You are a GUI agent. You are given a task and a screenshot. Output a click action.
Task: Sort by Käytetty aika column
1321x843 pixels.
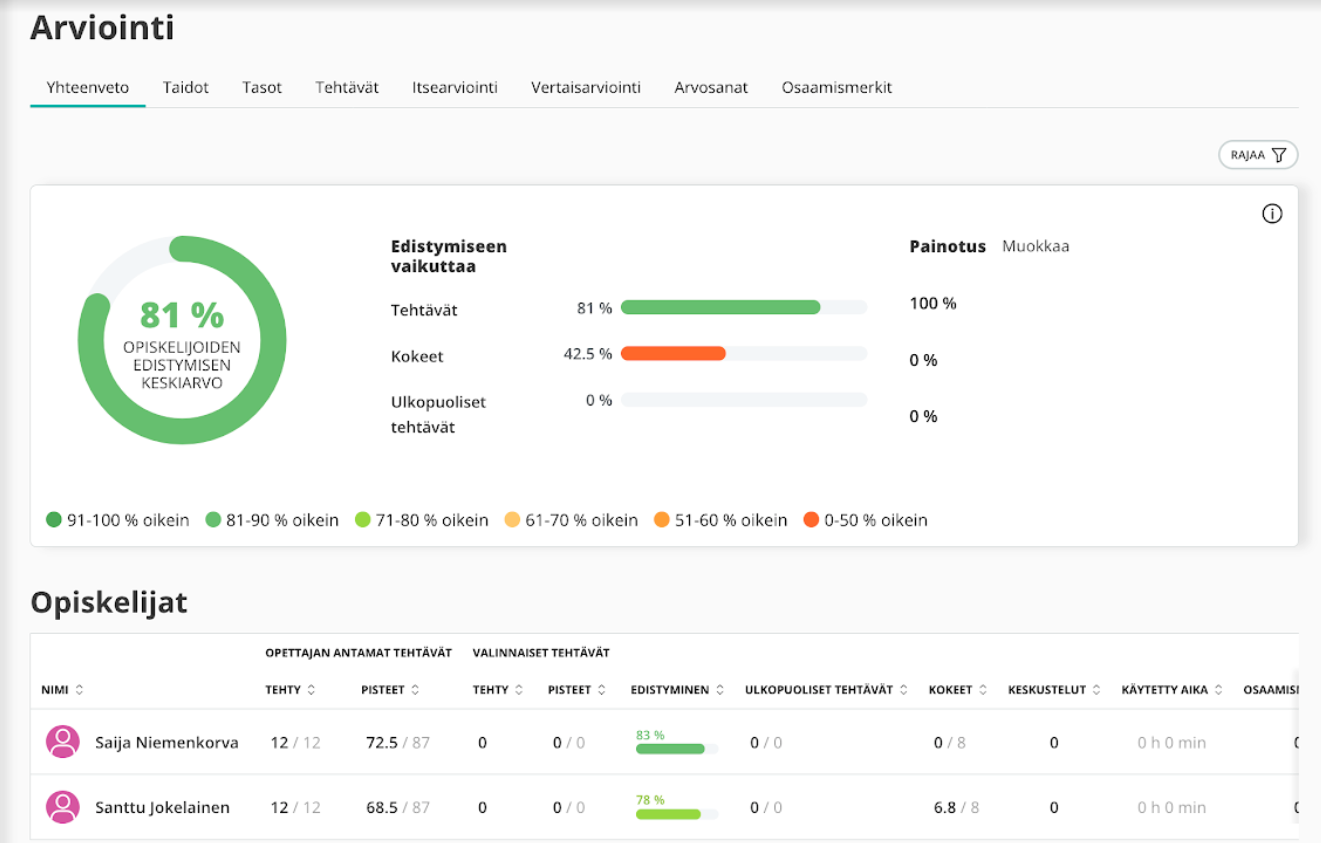[x=1219, y=690]
